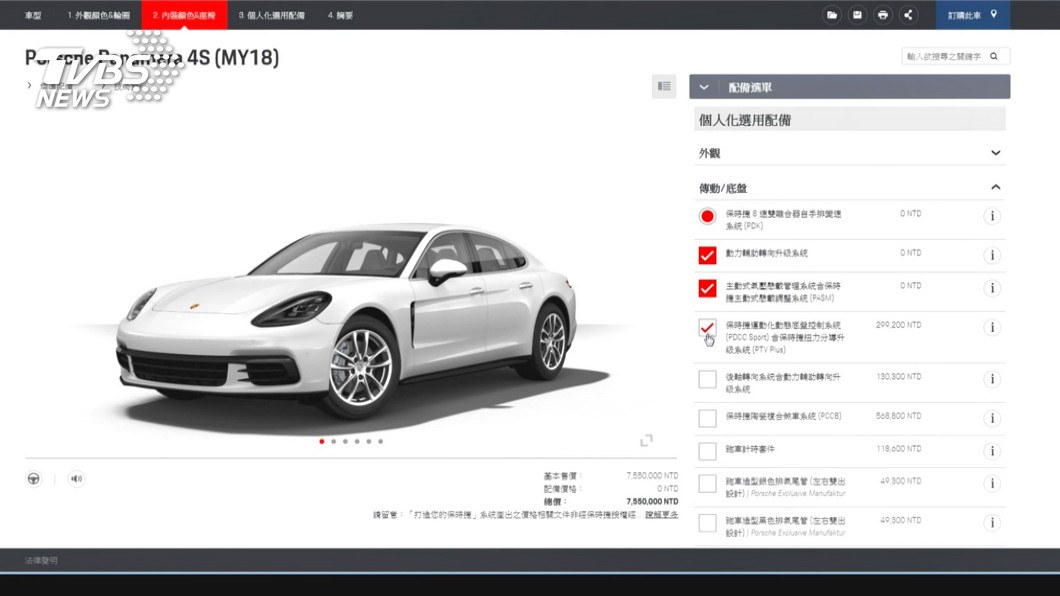
Task: Click the location pin on 訂購此車
Action: tap(994, 14)
